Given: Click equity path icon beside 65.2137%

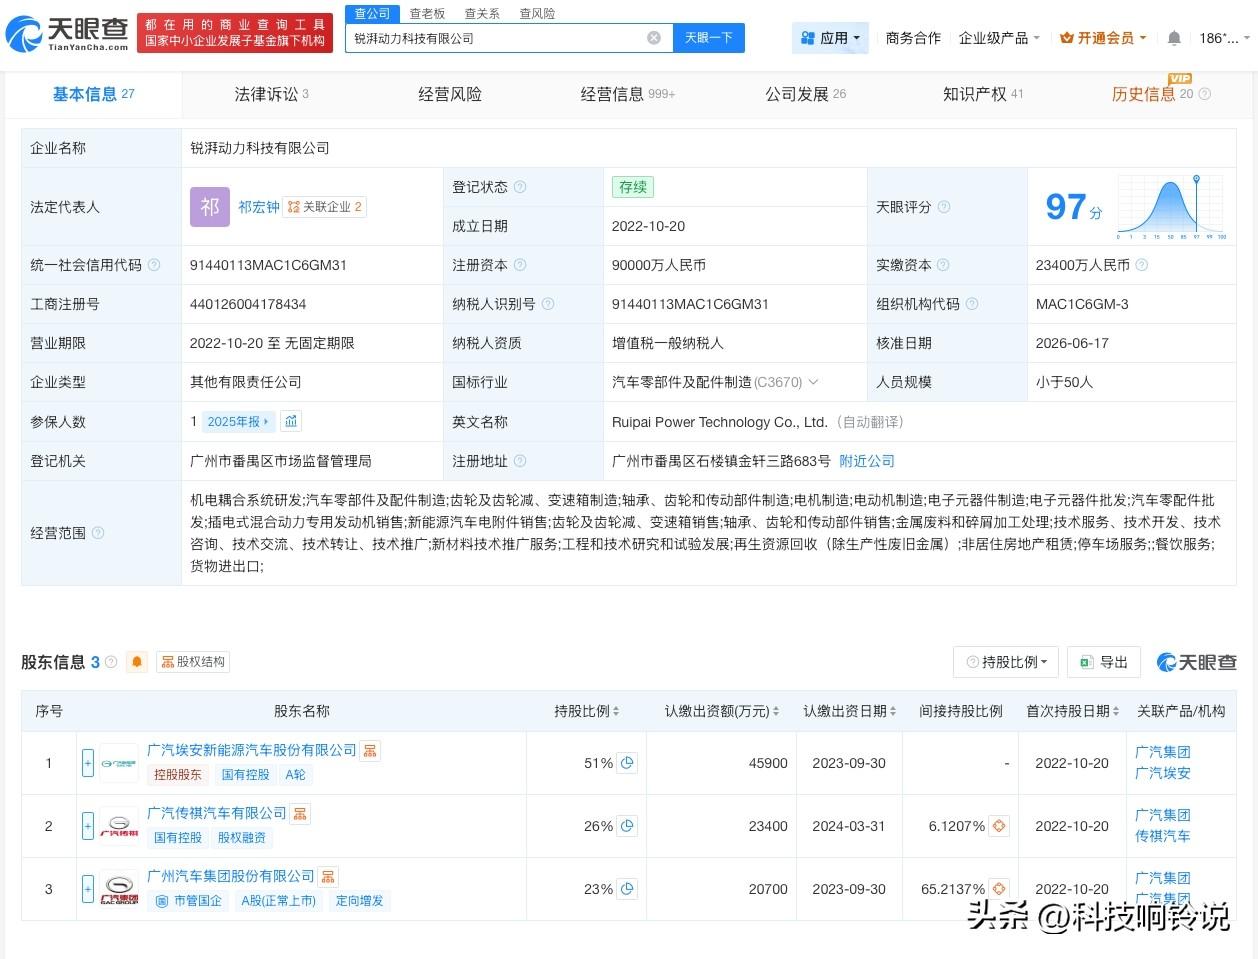Looking at the screenshot, I should click(x=999, y=889).
